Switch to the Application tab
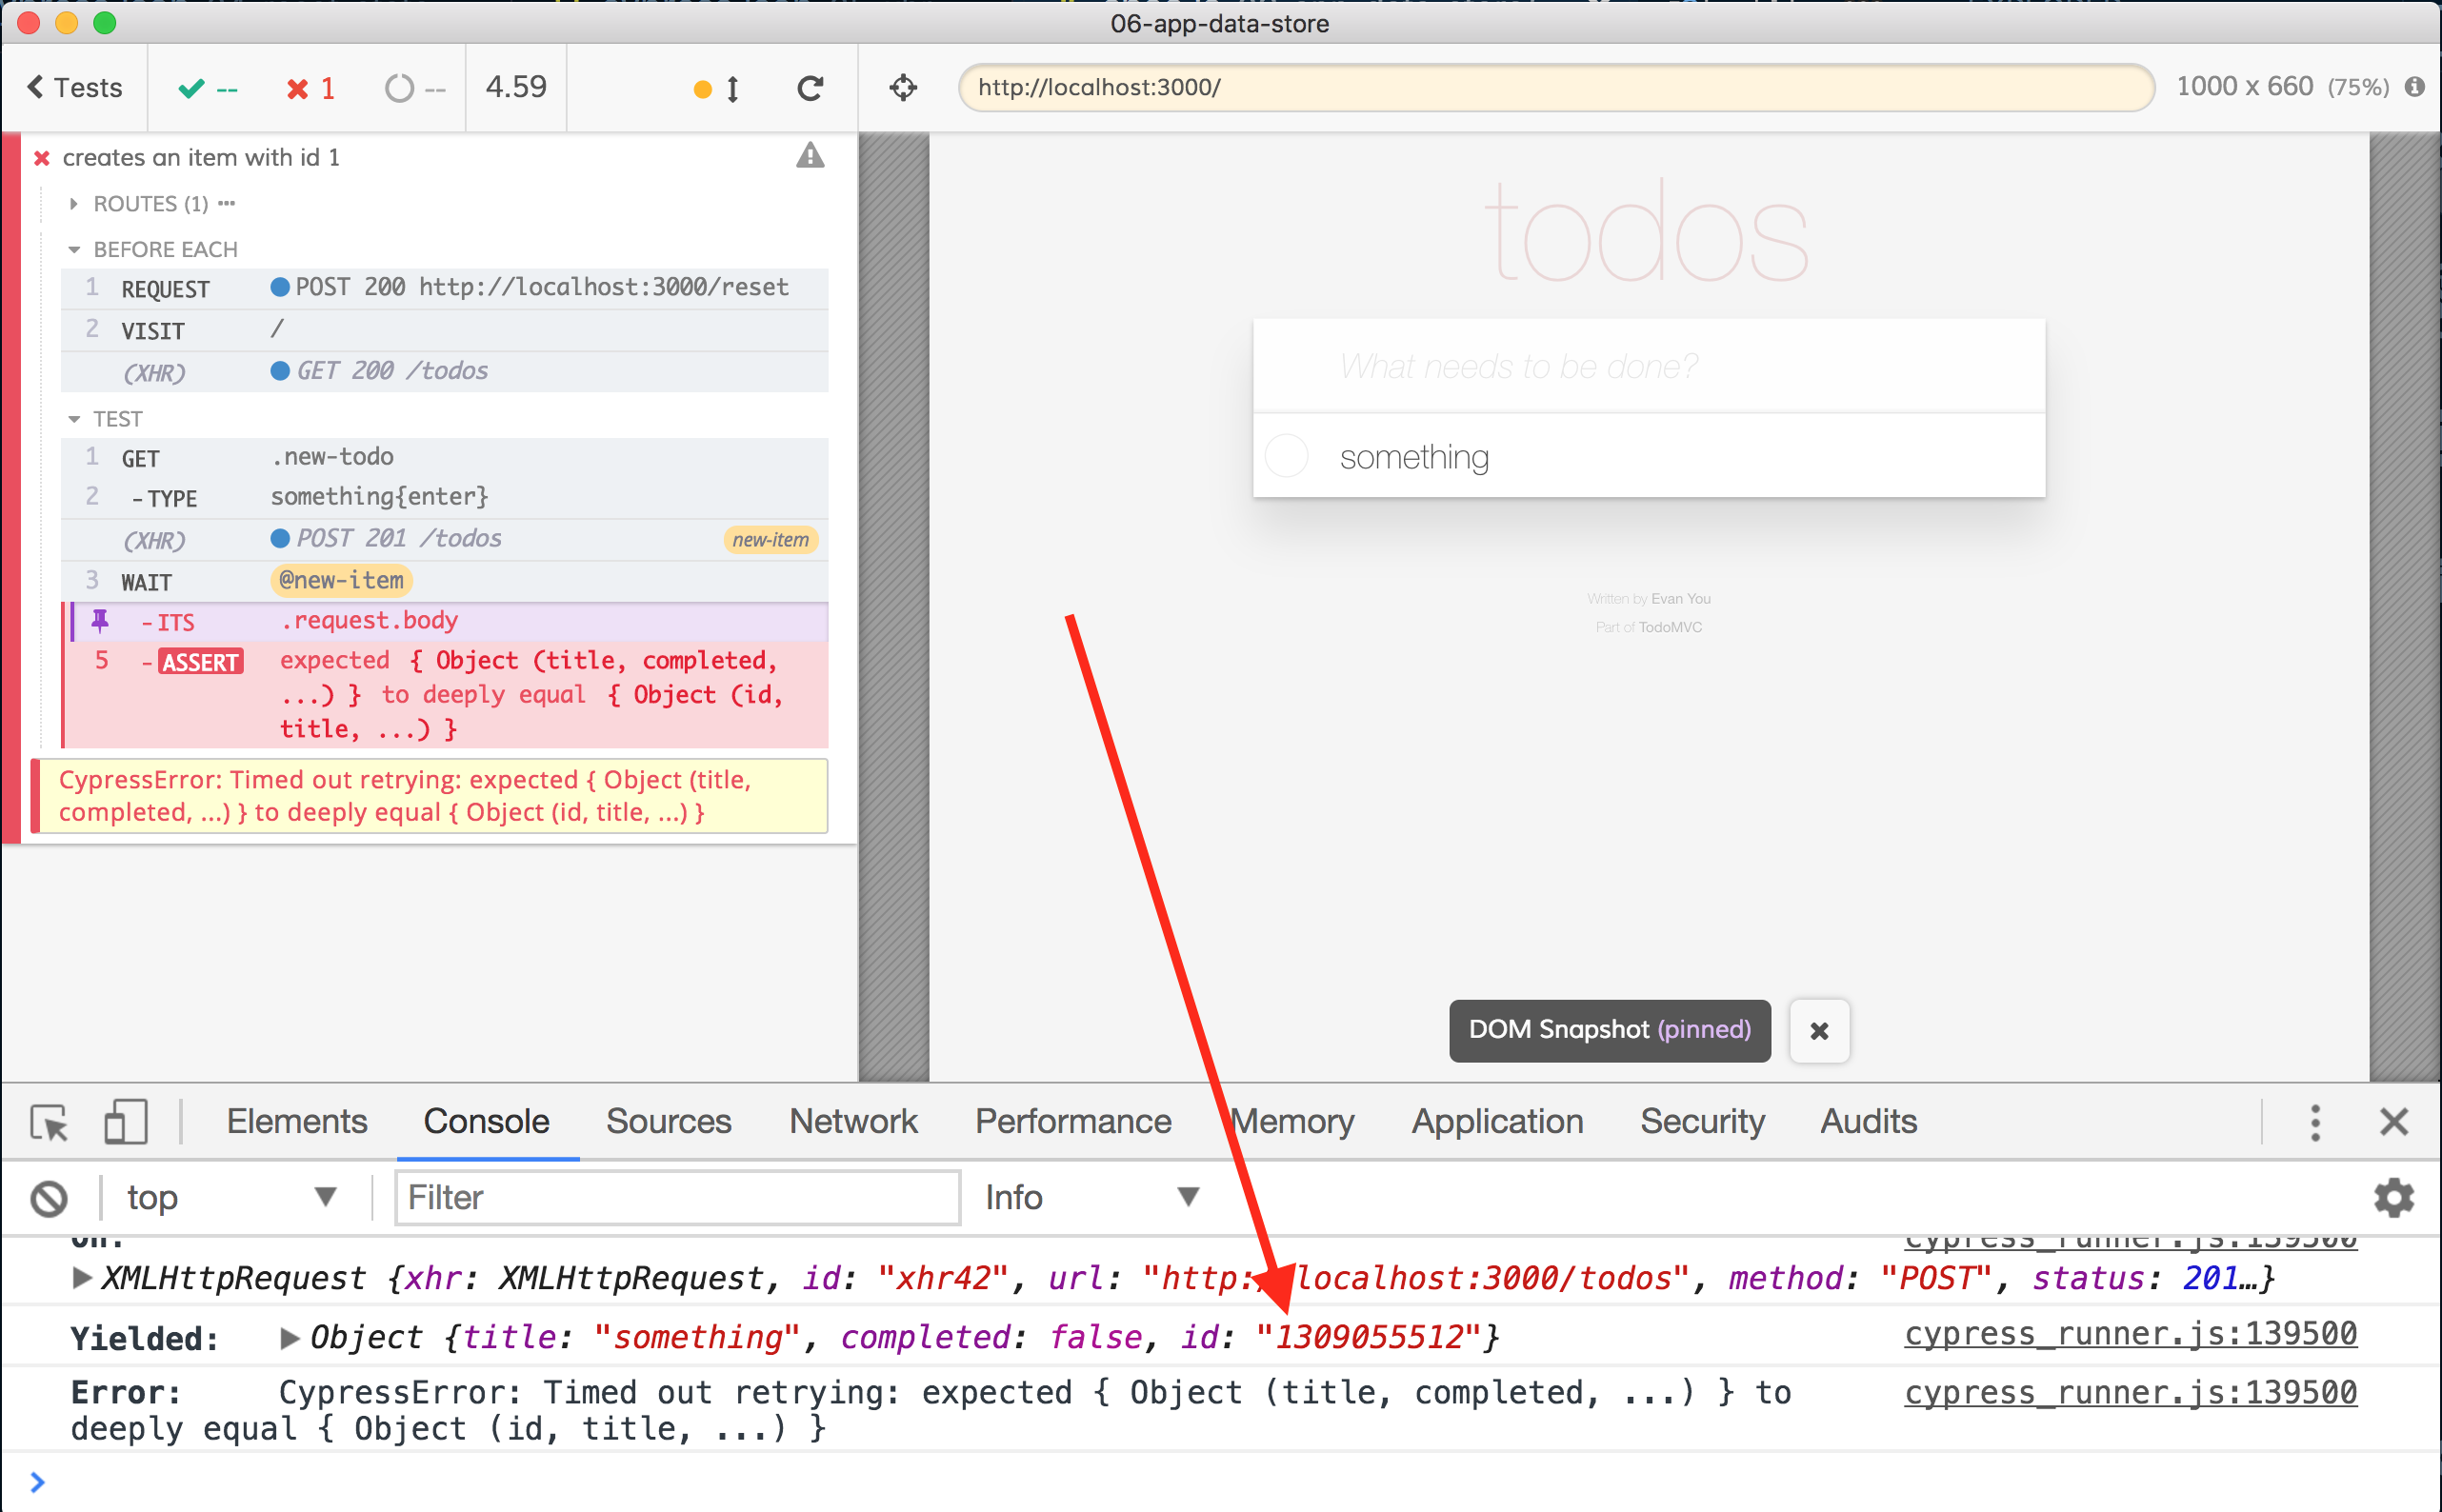The height and width of the screenshot is (1512, 2442). point(1497,1122)
